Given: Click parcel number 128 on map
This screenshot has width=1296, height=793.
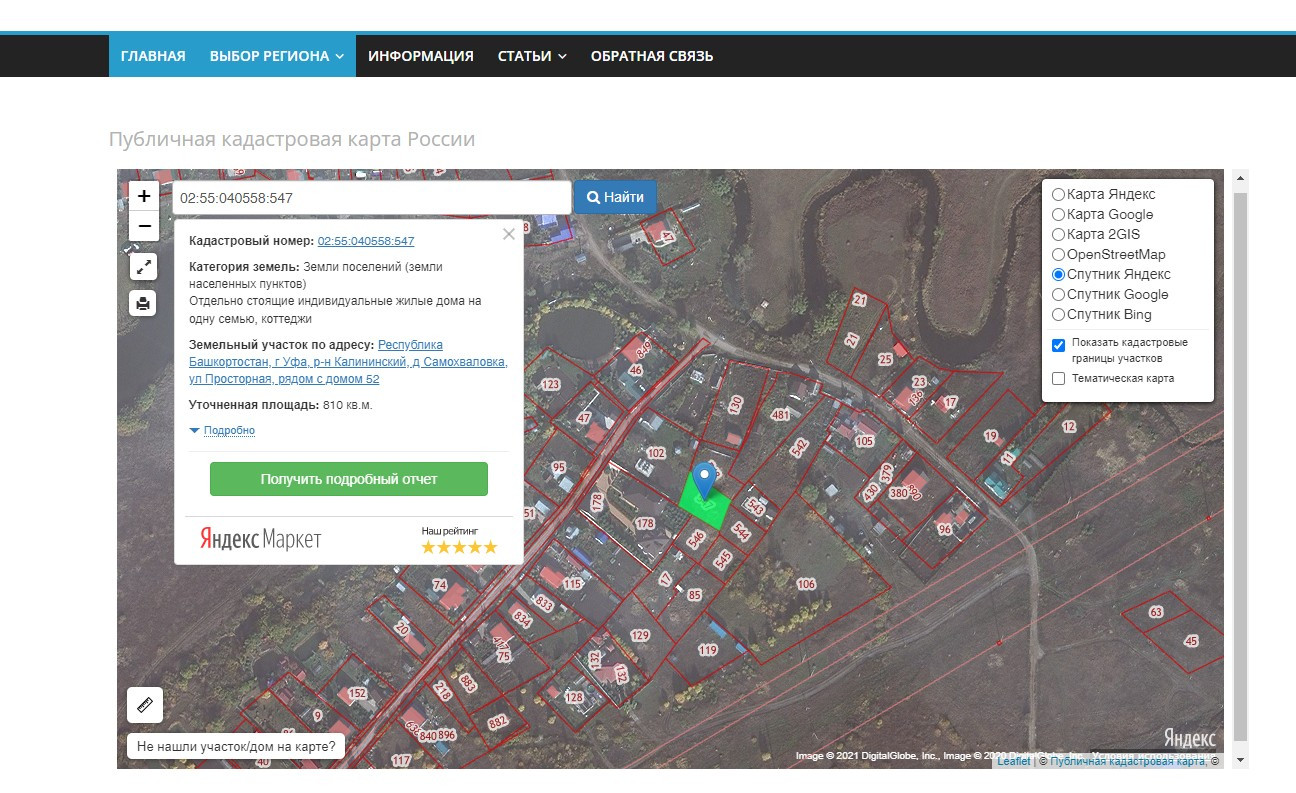Looking at the screenshot, I should pyautogui.click(x=574, y=698).
